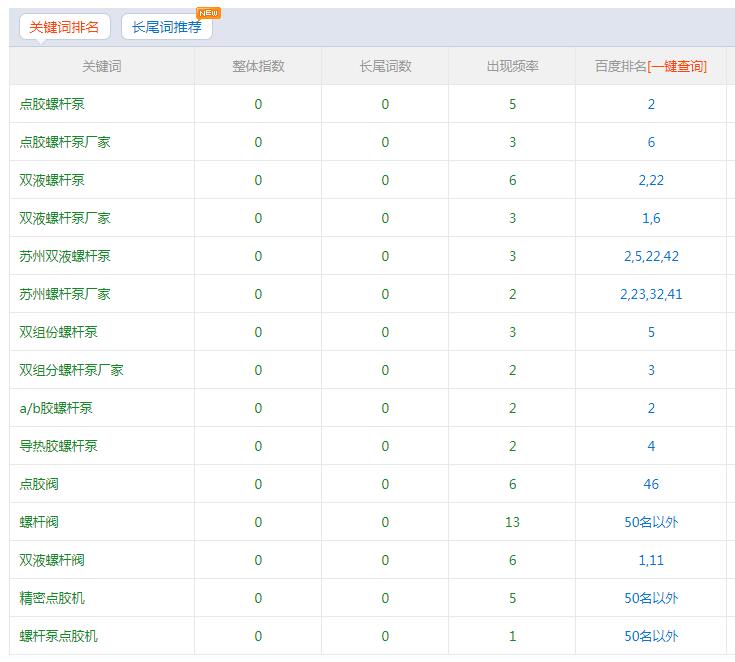
Task: Open keyword 双组份螺杆泵
Action: pos(59,332)
